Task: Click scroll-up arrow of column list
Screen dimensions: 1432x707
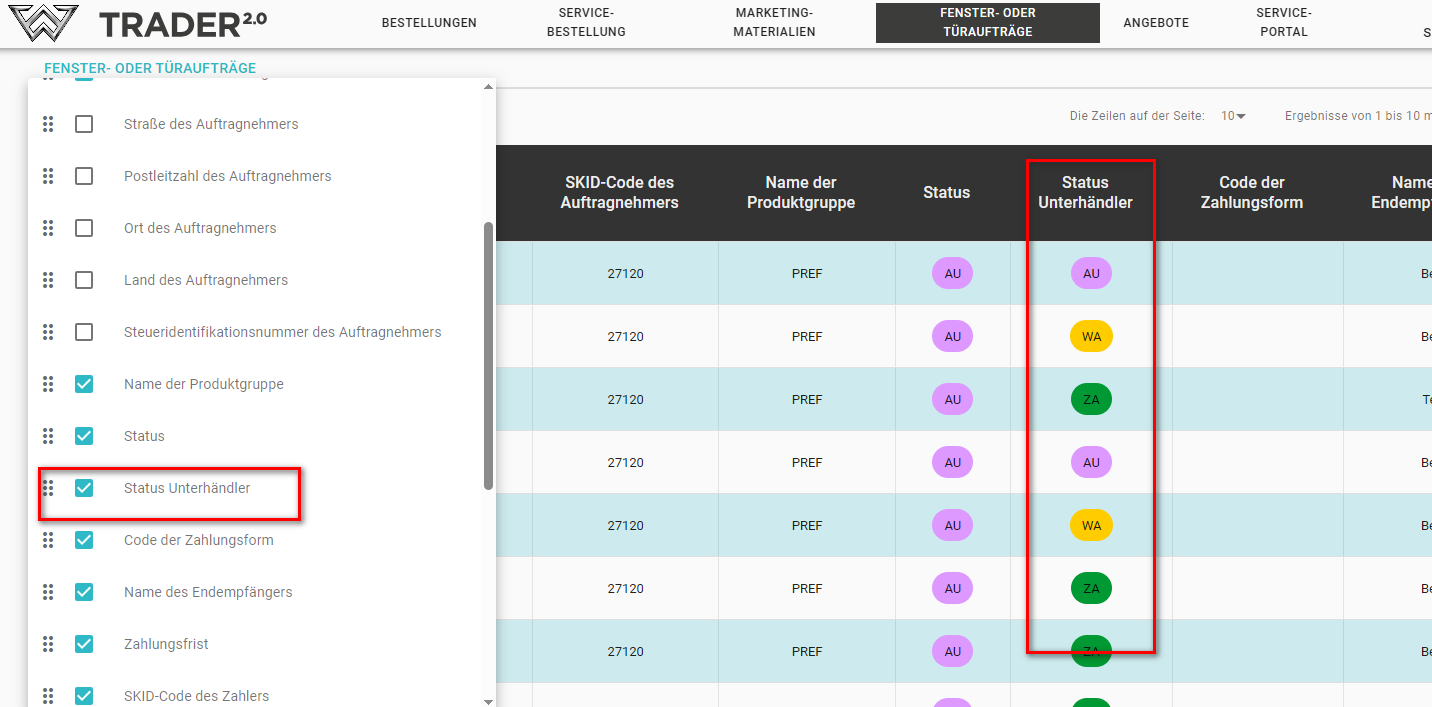Action: click(488, 87)
